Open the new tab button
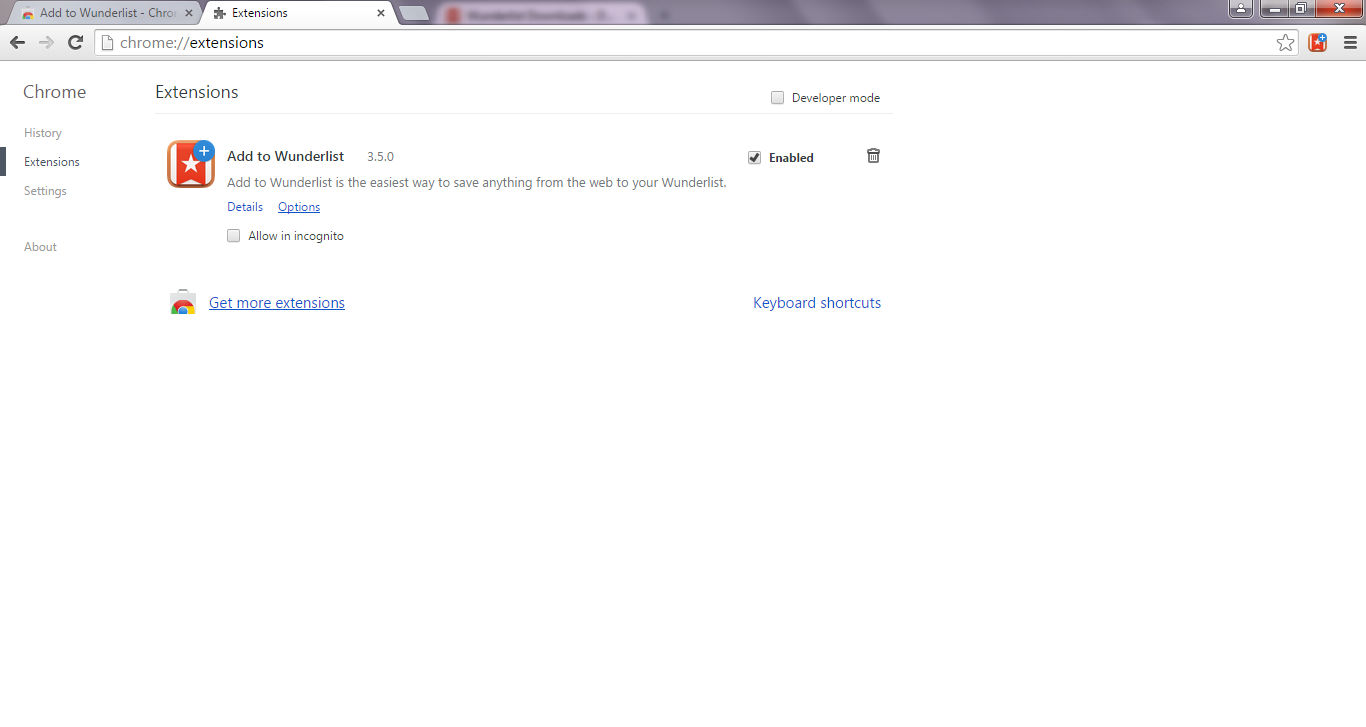1366x727 pixels. pyautogui.click(x=413, y=13)
